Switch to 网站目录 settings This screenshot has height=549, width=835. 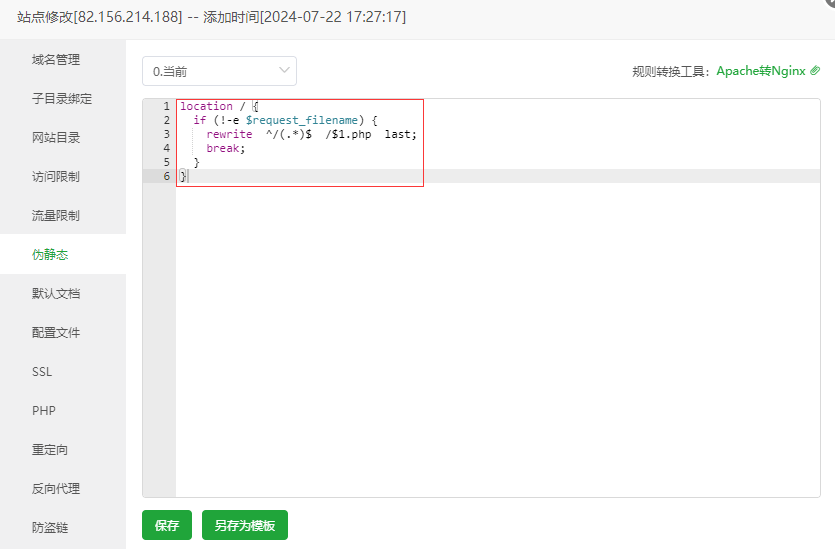tap(56, 137)
